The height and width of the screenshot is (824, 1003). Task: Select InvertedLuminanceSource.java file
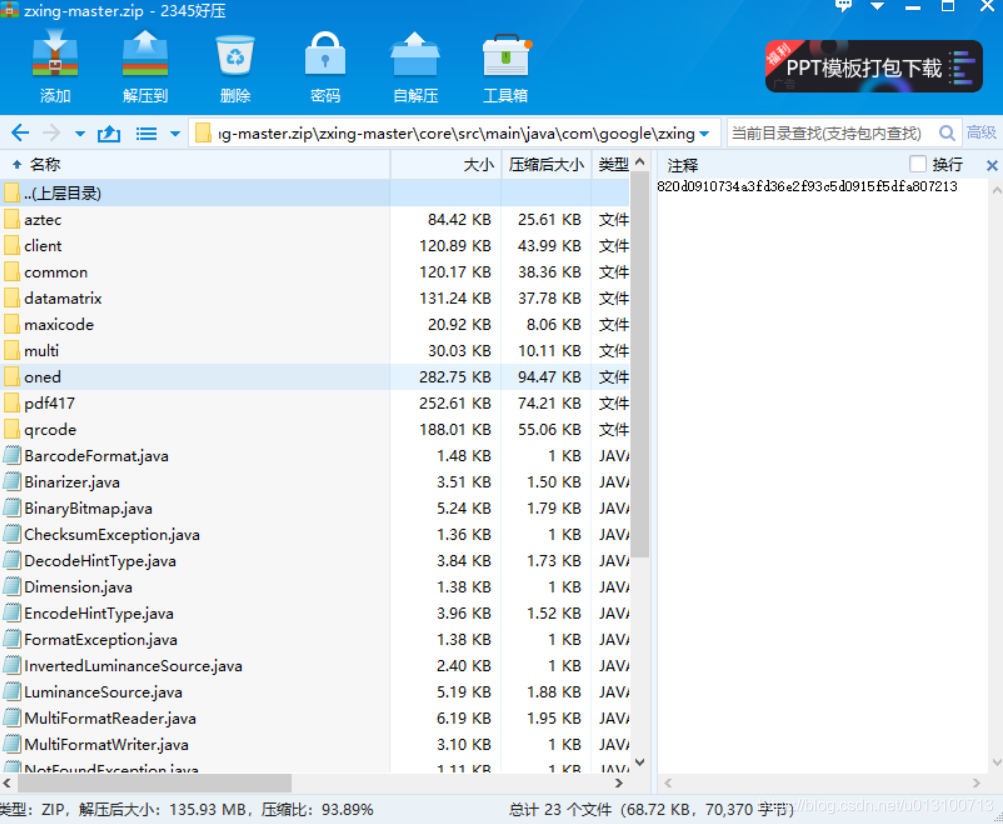tap(315, 665)
